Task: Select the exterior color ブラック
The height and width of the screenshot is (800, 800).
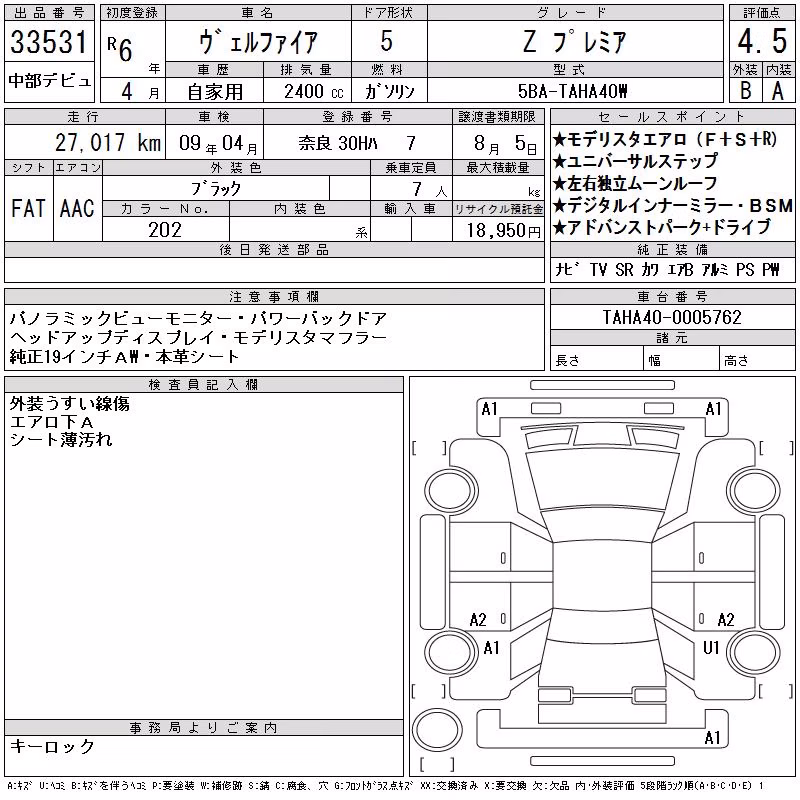Action: pos(216,189)
